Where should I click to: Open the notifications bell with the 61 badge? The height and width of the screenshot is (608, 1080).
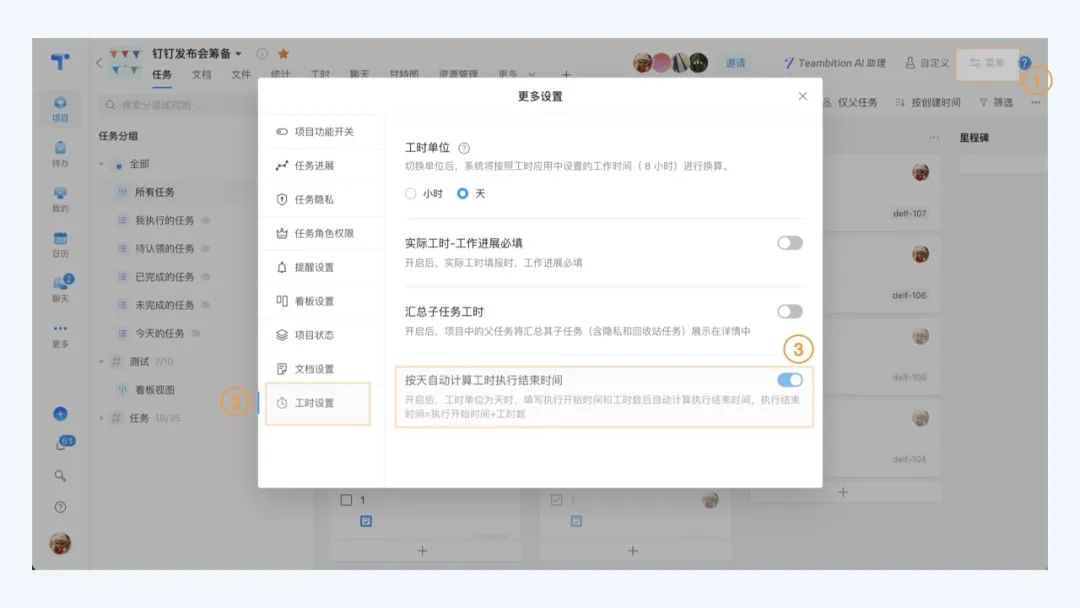62,444
